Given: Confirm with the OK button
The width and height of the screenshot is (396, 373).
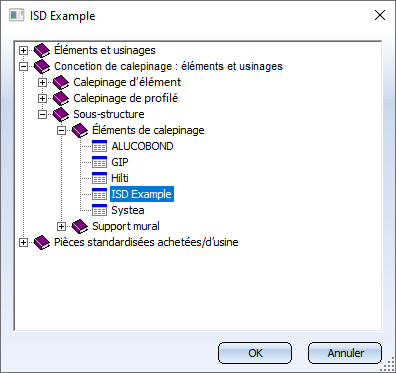Looking at the screenshot, I should pos(255,353).
